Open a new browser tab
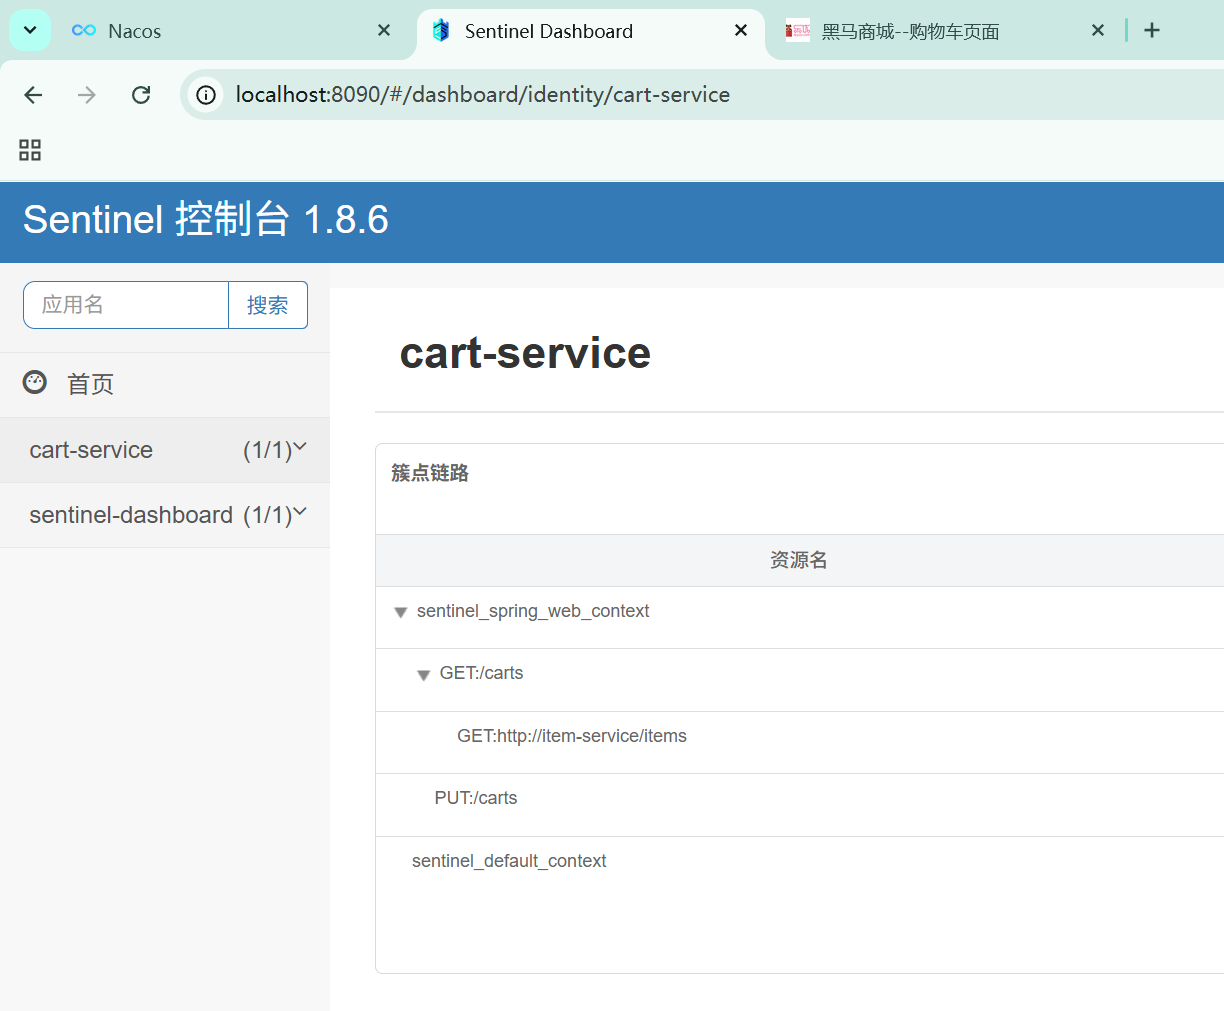 pyautogui.click(x=1152, y=31)
